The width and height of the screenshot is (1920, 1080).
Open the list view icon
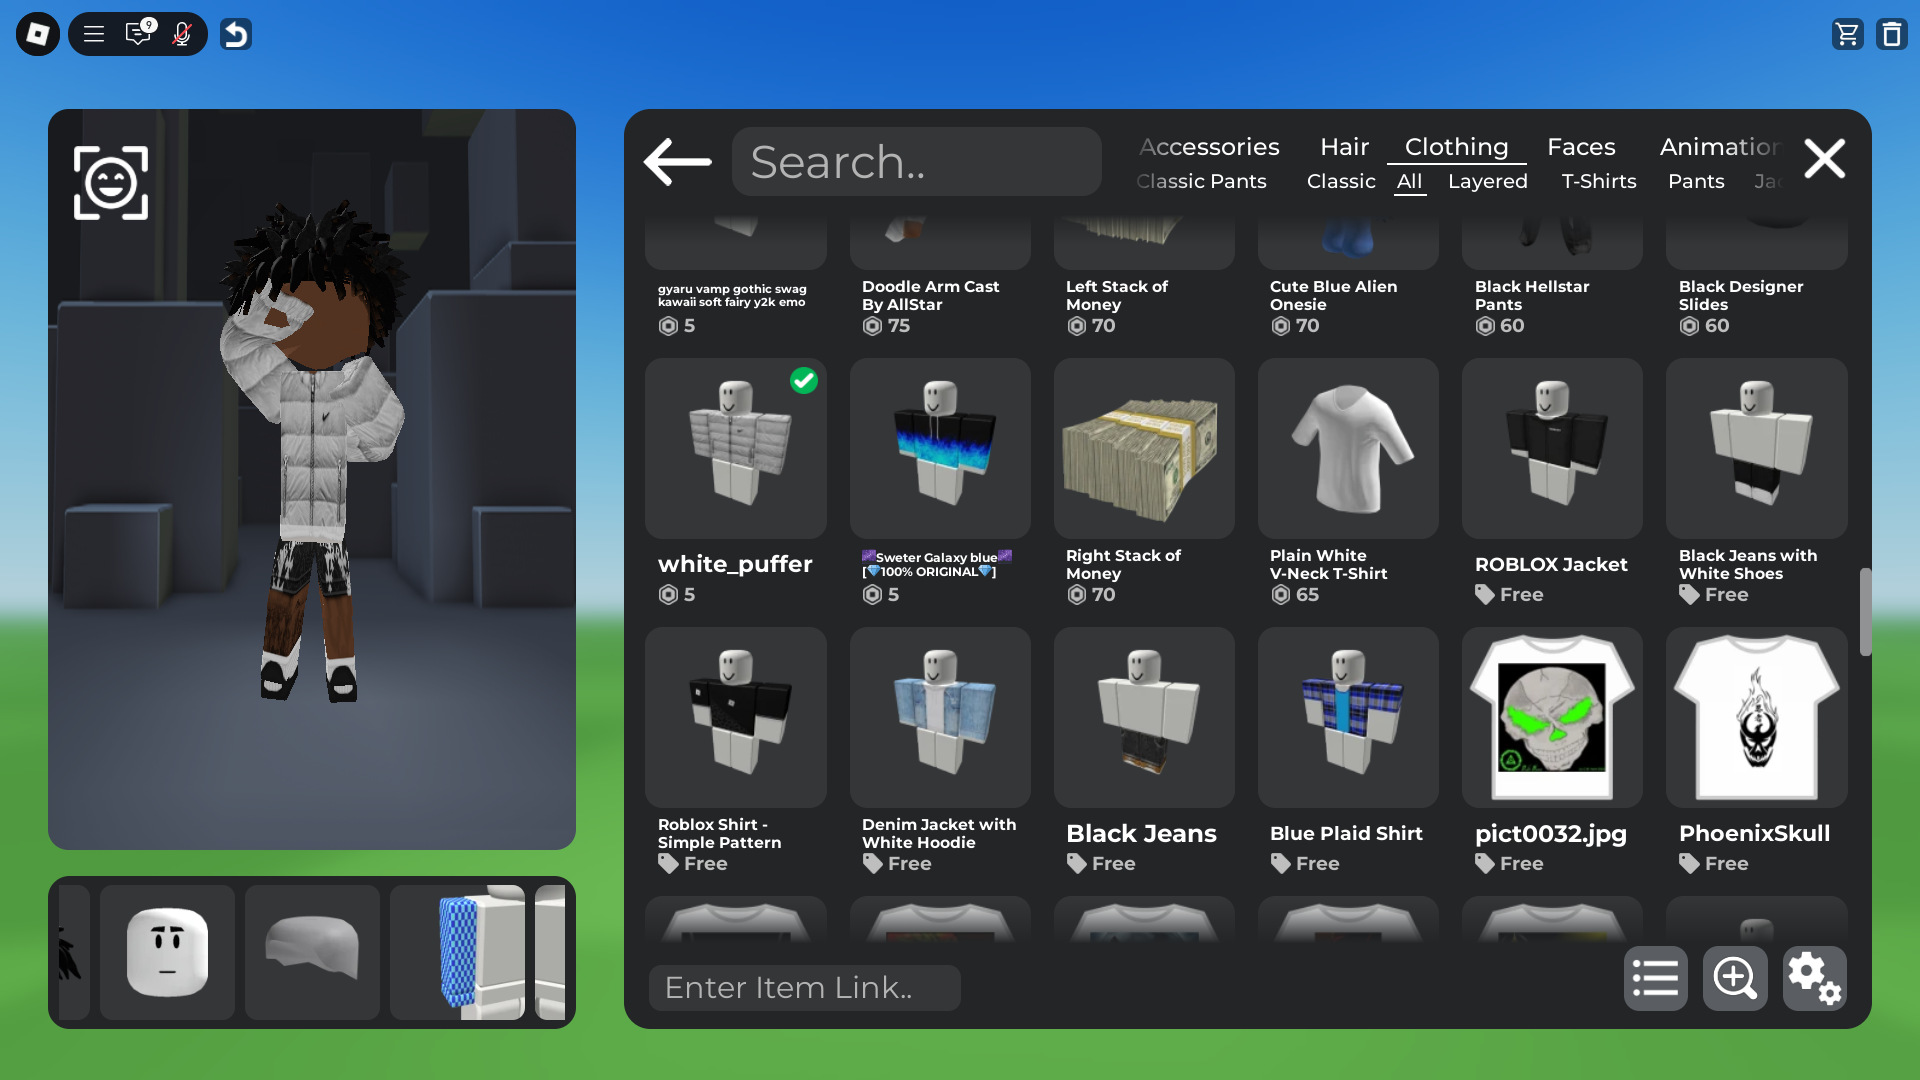(1655, 978)
